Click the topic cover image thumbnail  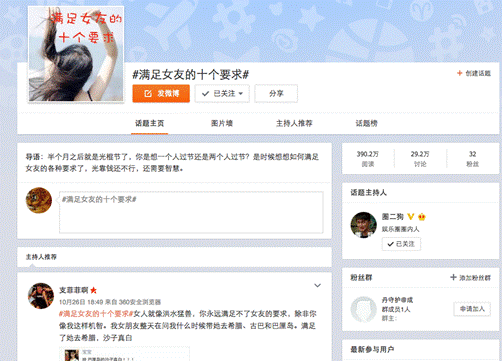[76, 54]
